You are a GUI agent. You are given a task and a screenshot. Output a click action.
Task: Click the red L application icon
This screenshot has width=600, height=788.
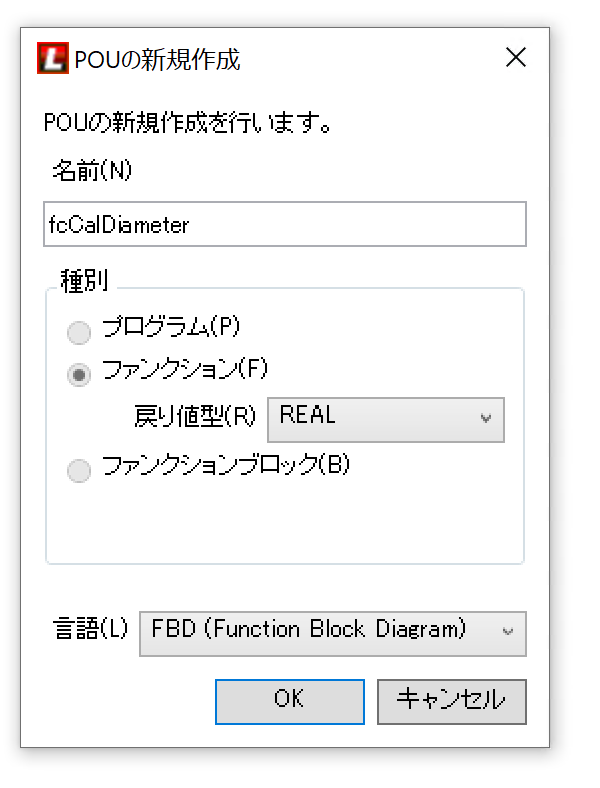coord(52,58)
